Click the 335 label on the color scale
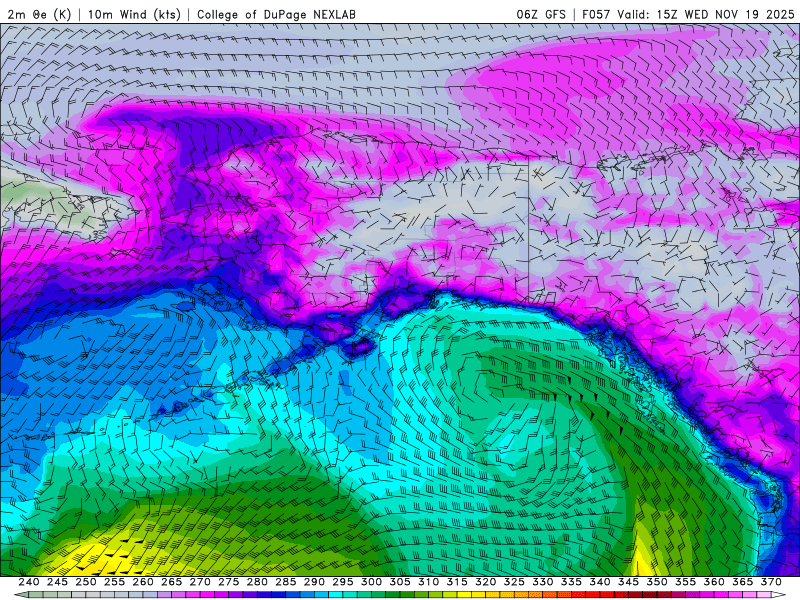Screen dimensions: 800x600 [571, 582]
